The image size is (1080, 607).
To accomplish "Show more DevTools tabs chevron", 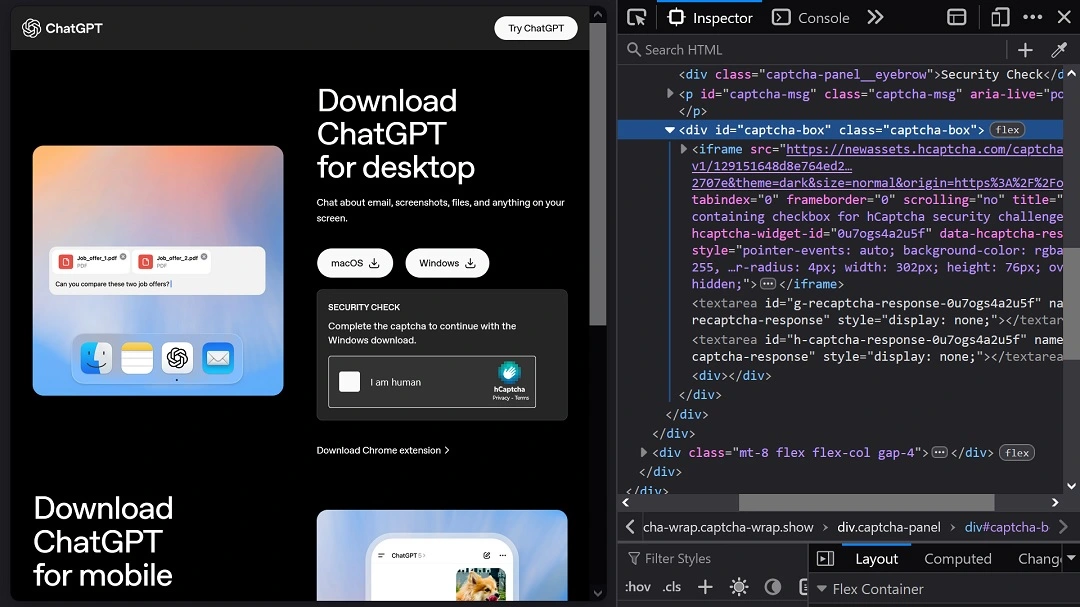I will coord(875,17).
